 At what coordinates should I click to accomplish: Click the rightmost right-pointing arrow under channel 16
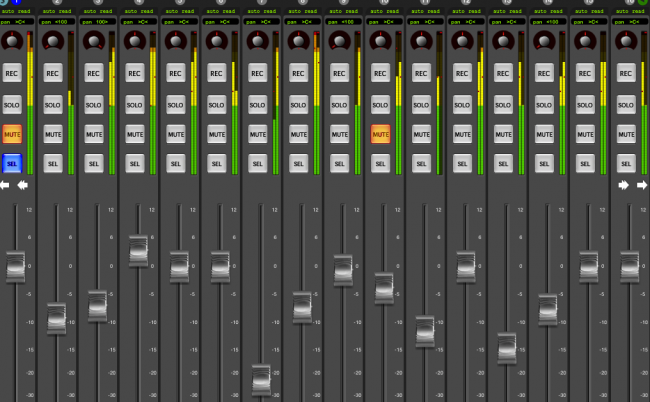(x=643, y=185)
